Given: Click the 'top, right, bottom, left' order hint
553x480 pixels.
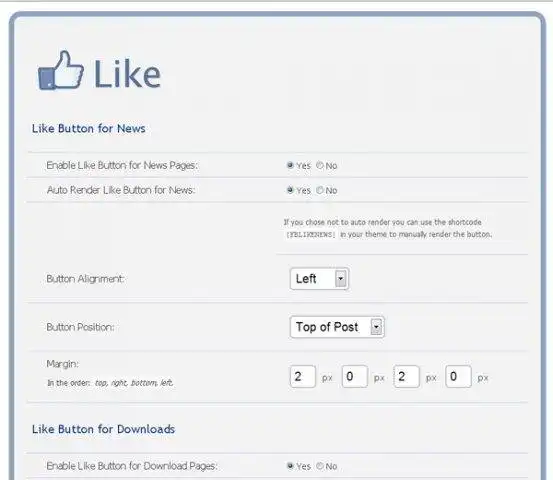Looking at the screenshot, I should pyautogui.click(x=134, y=383).
